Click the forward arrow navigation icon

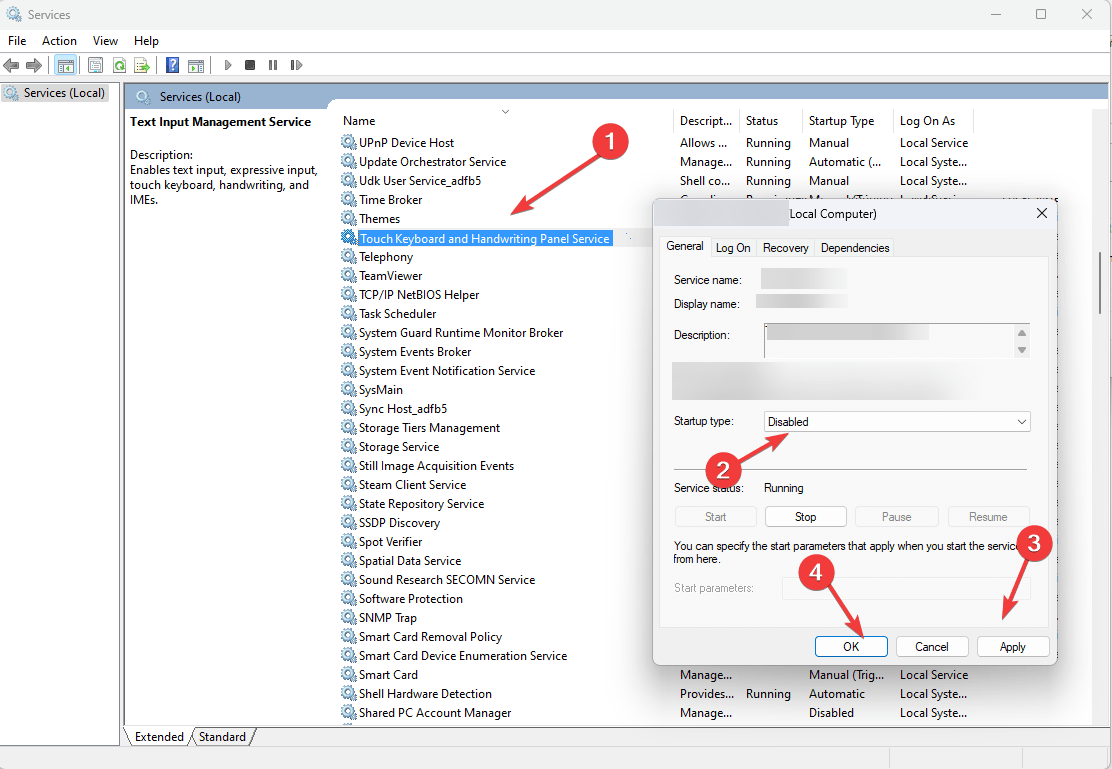point(33,65)
